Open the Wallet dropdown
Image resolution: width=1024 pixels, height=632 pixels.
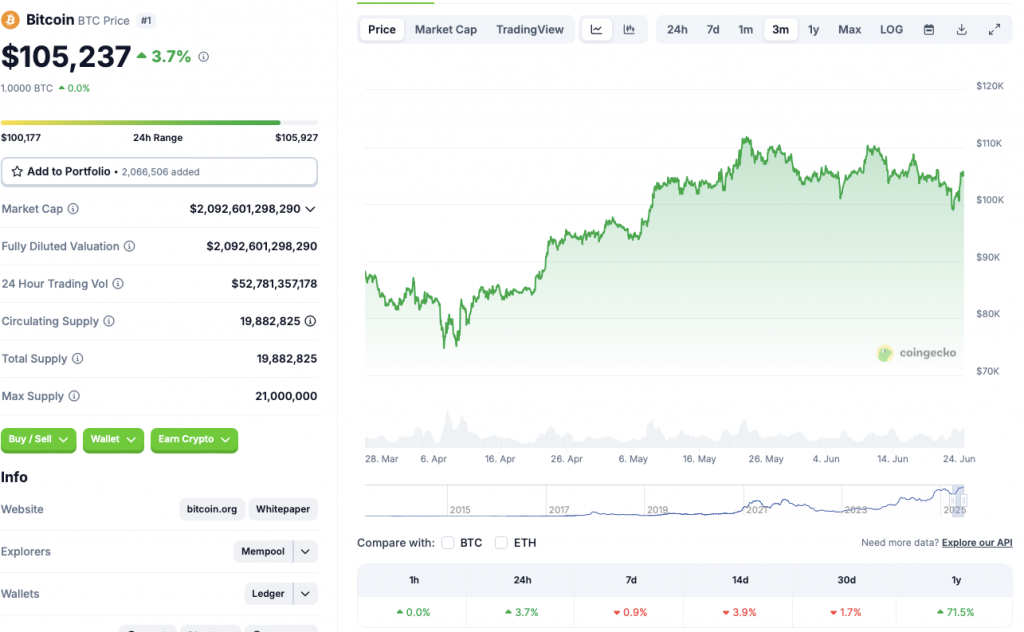pyautogui.click(x=113, y=439)
